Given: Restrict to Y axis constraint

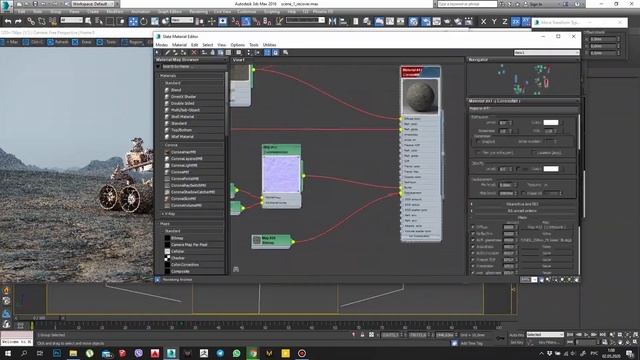Looking at the screenshot, I should tap(494, 21).
